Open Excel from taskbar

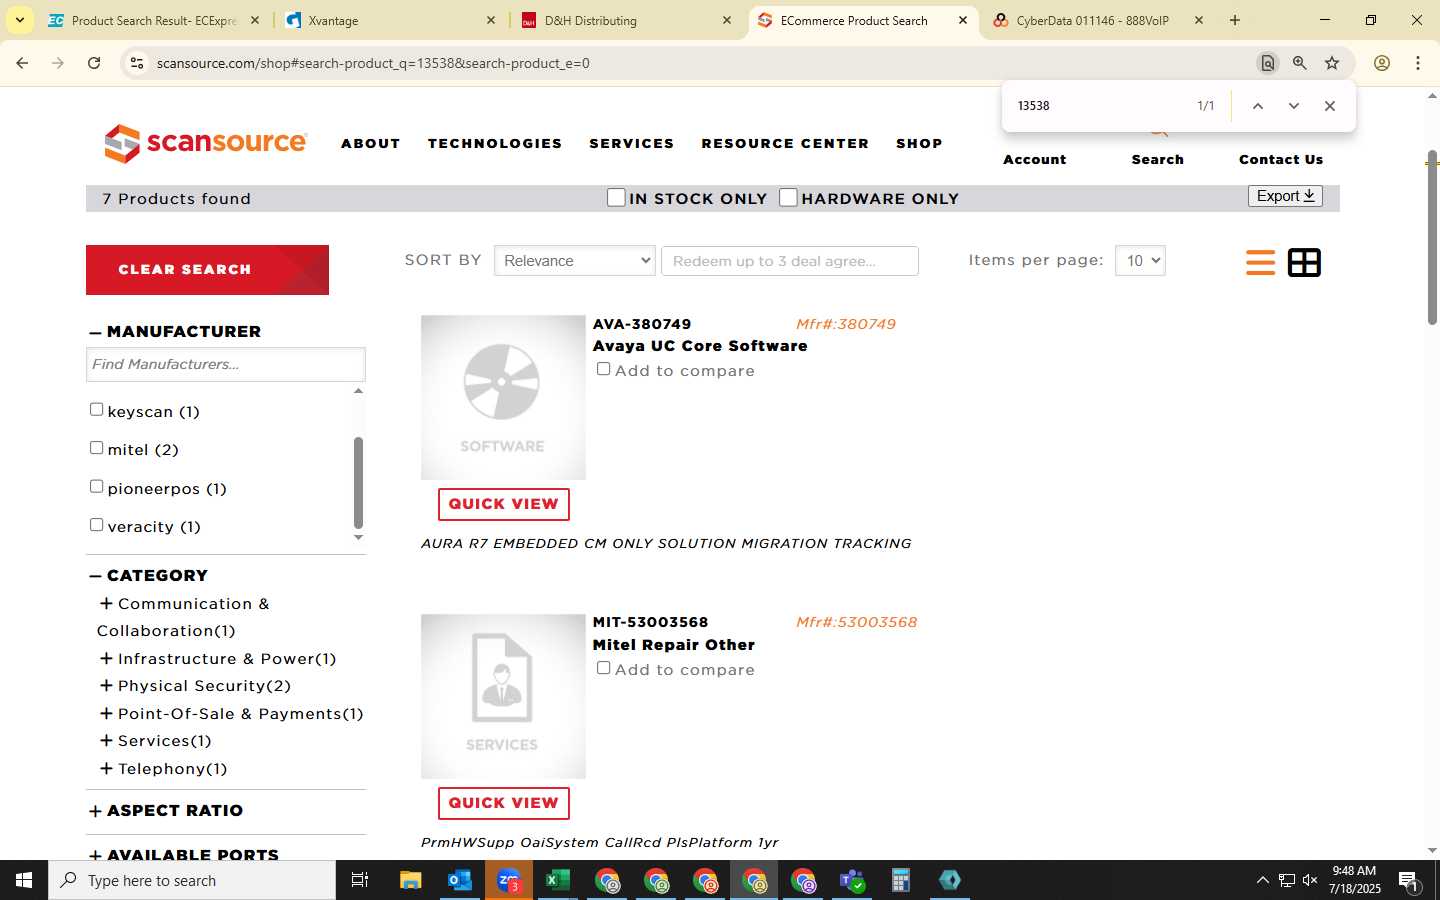pyautogui.click(x=558, y=880)
